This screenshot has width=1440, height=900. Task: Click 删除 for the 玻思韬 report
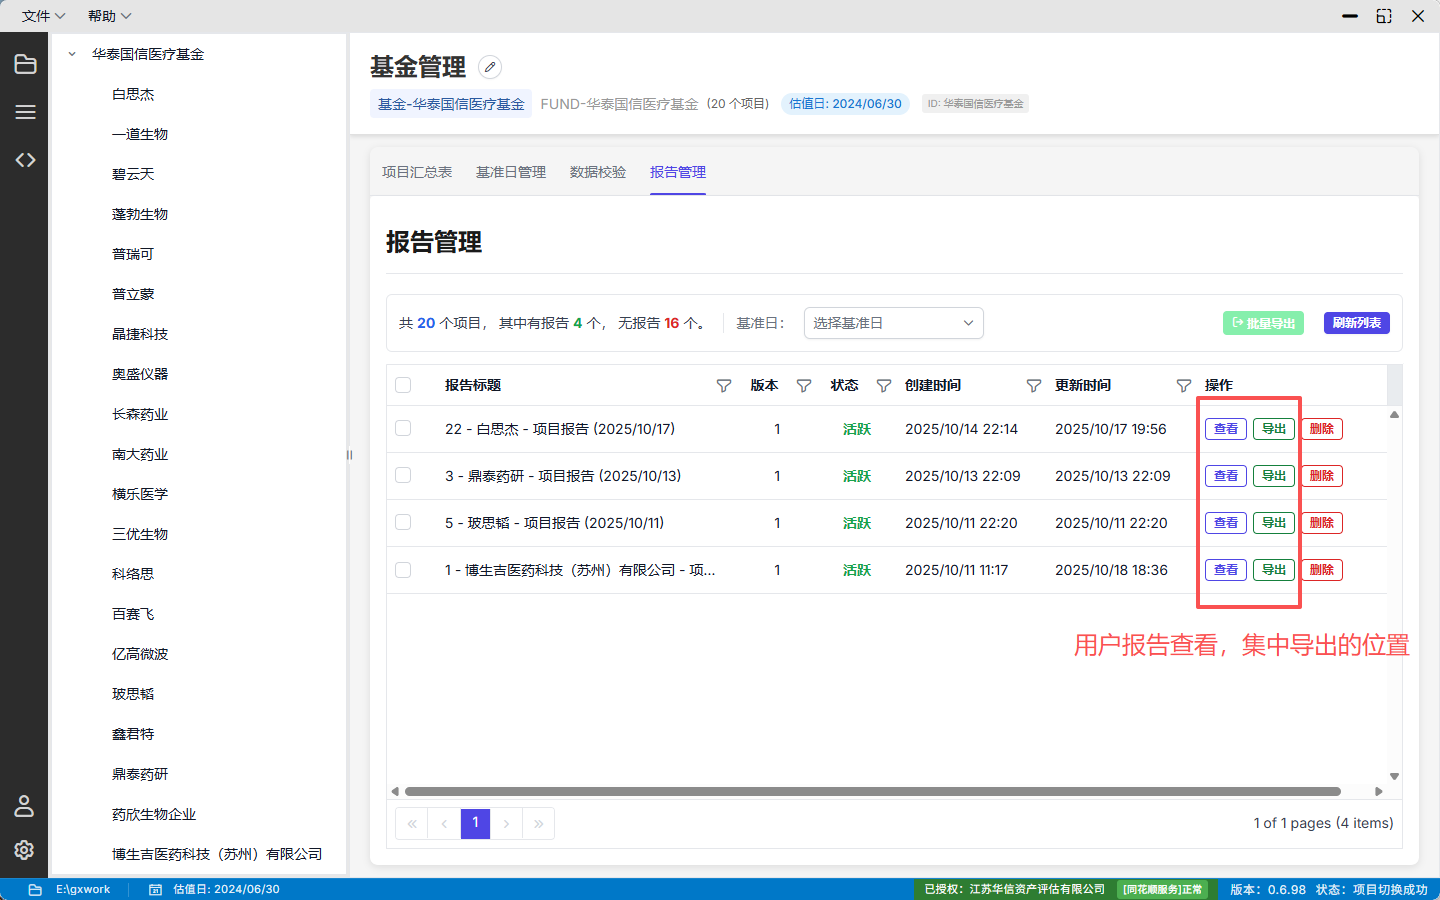(x=1322, y=523)
